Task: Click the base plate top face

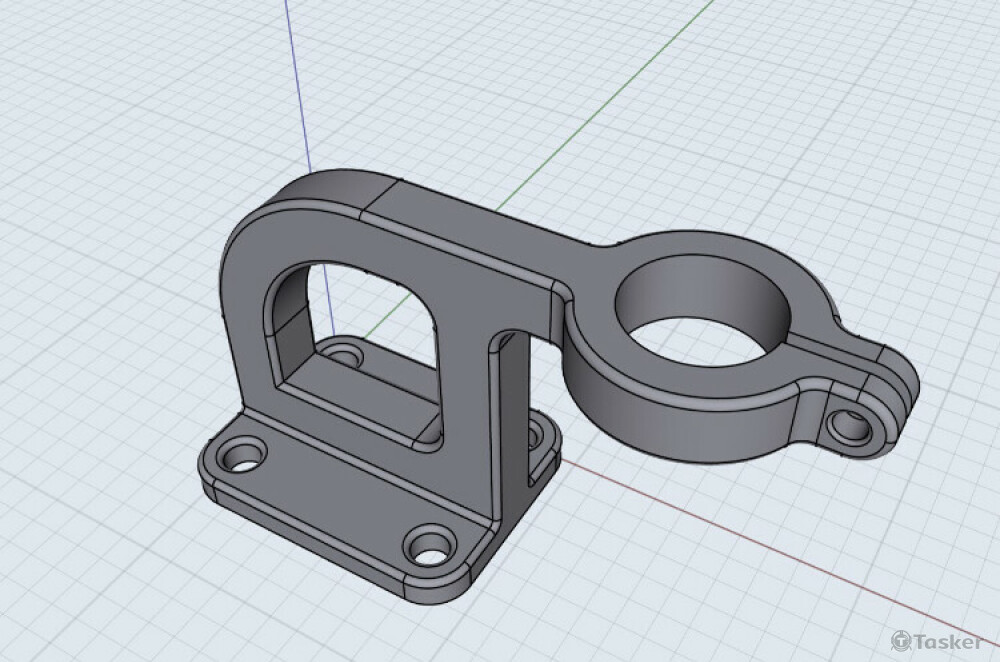Action: pyautogui.click(x=330, y=490)
